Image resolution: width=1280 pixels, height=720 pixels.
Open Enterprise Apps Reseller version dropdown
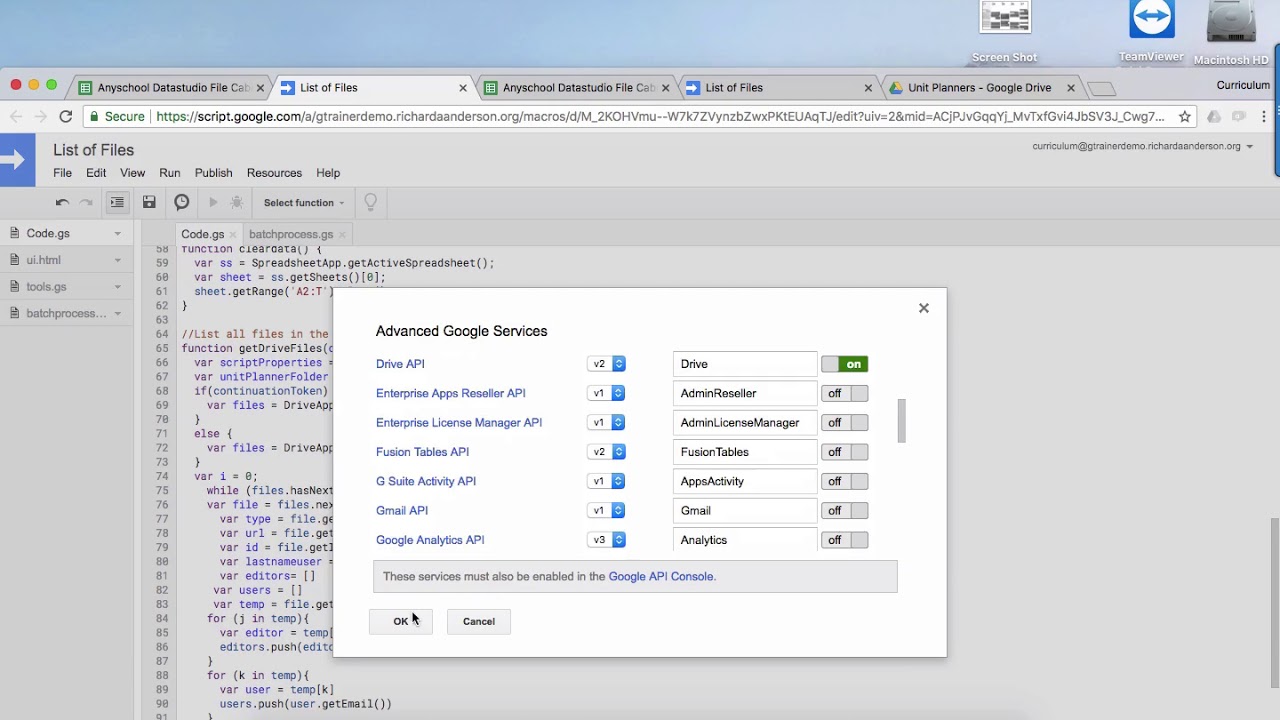coord(606,393)
